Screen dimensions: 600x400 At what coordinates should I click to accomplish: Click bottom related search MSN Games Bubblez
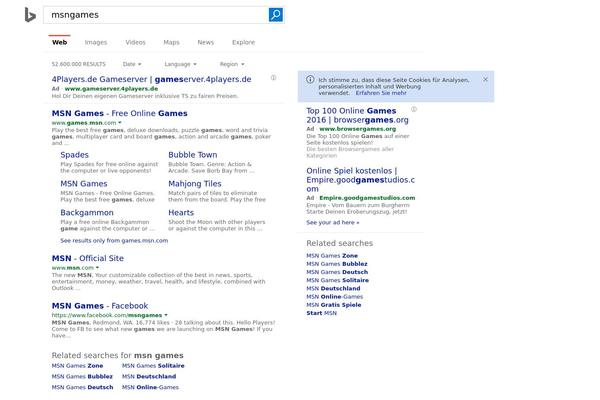coord(82,376)
